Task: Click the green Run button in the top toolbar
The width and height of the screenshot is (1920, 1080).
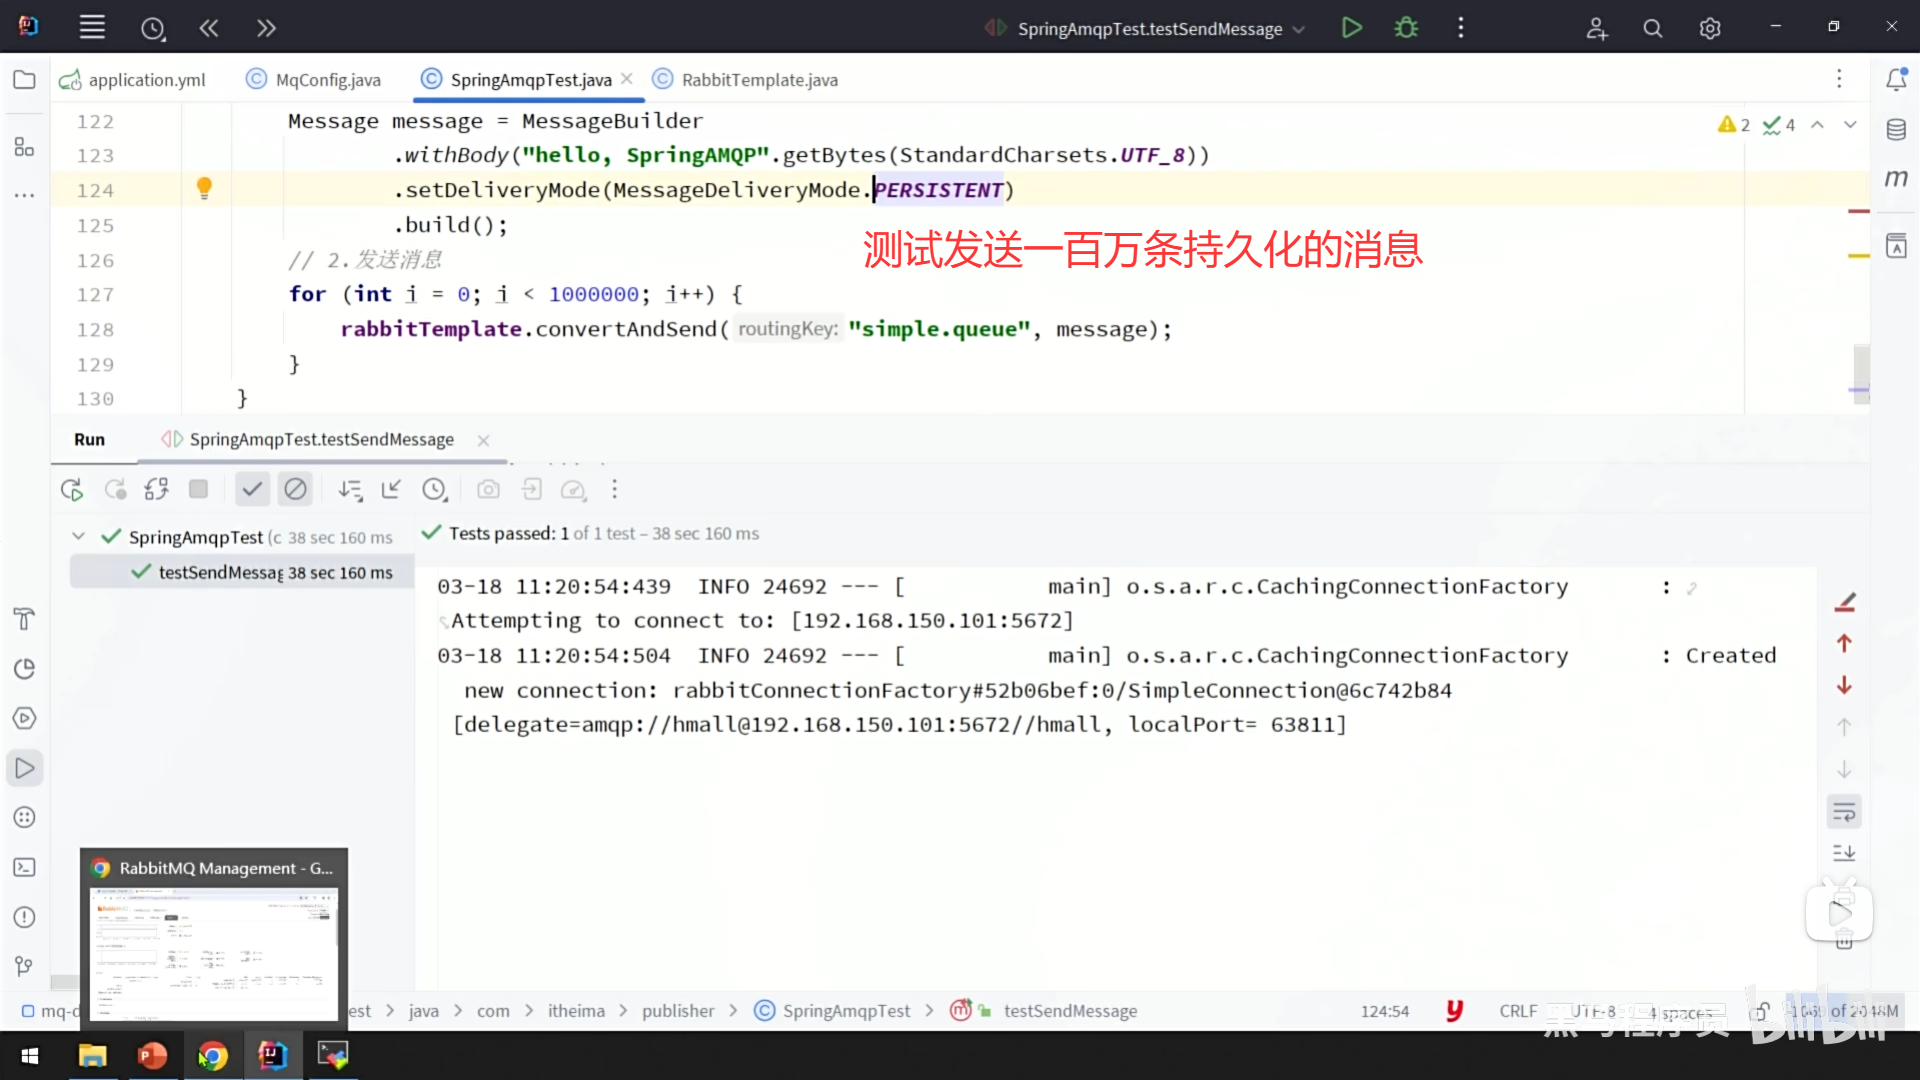Action: coord(1351,28)
